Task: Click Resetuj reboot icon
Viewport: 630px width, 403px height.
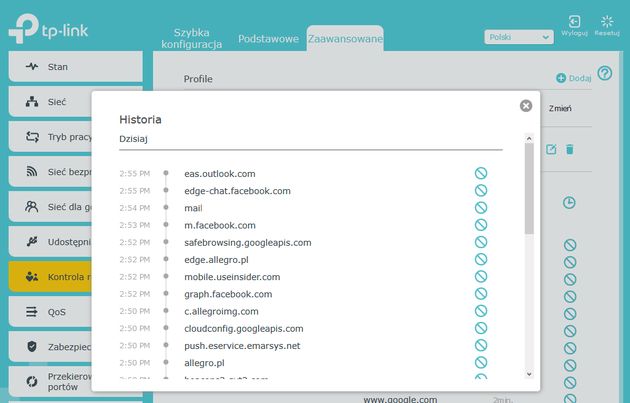Action: 607,26
